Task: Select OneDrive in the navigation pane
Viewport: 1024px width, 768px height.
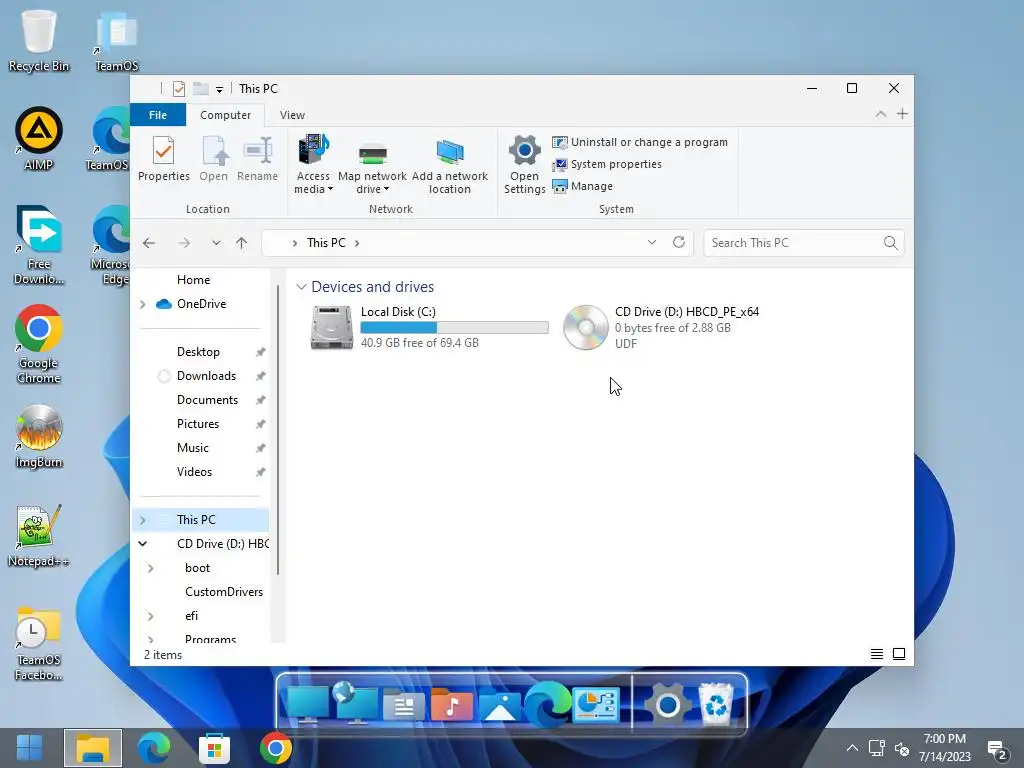Action: tap(201, 304)
